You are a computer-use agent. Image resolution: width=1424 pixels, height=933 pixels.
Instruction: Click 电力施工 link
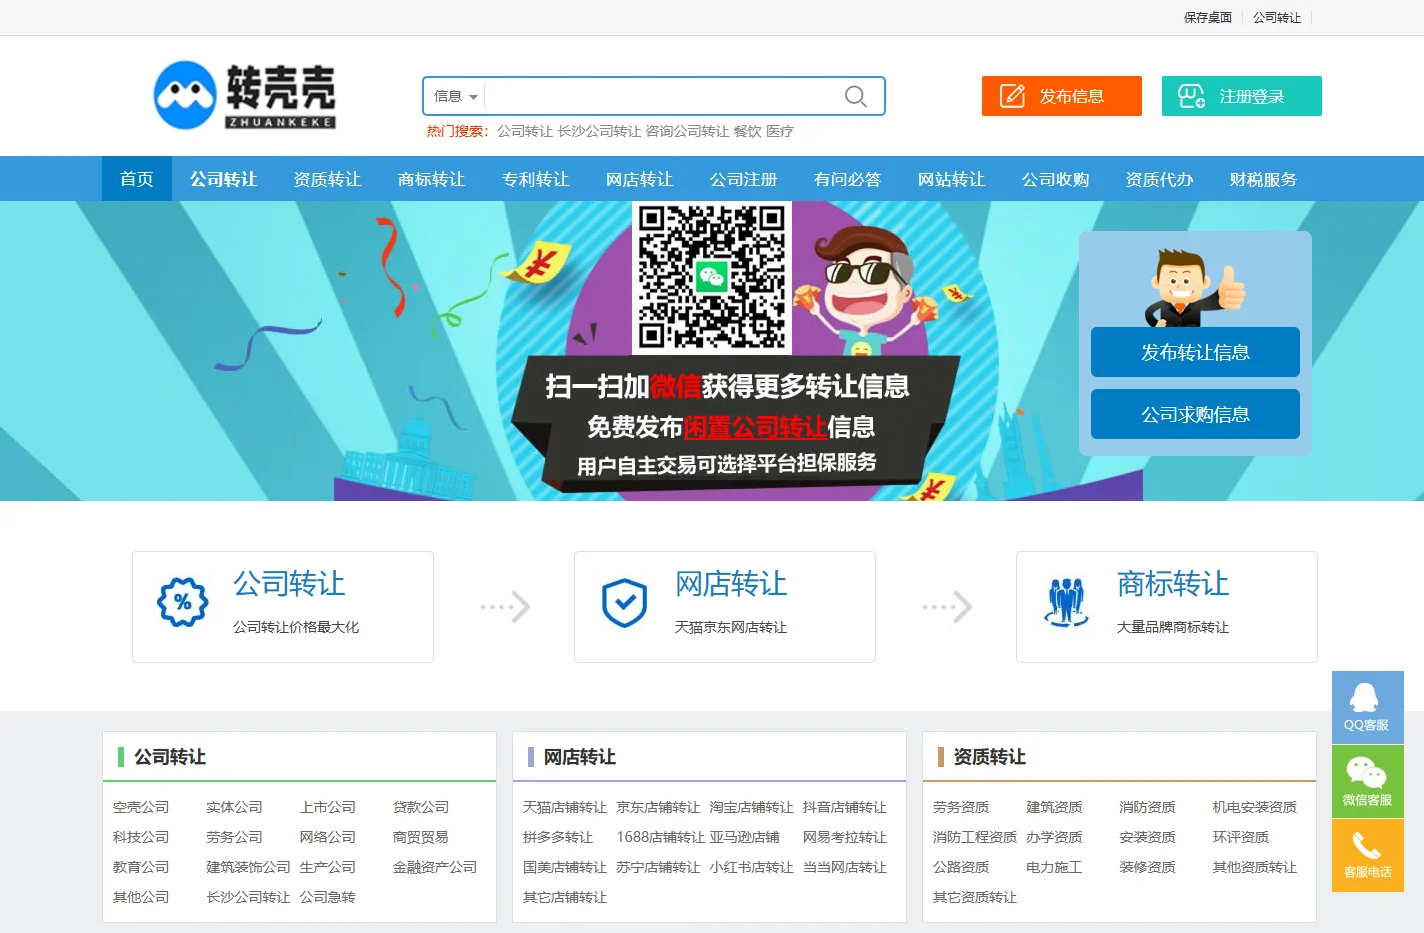pyautogui.click(x=1054, y=867)
